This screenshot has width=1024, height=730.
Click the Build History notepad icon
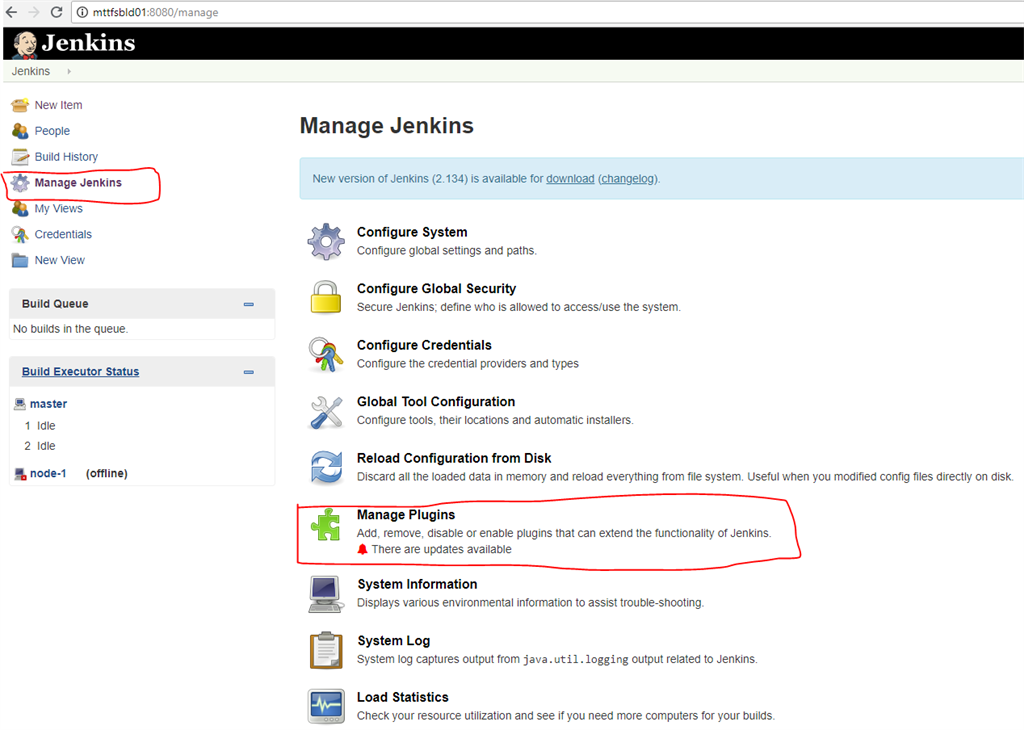20,157
